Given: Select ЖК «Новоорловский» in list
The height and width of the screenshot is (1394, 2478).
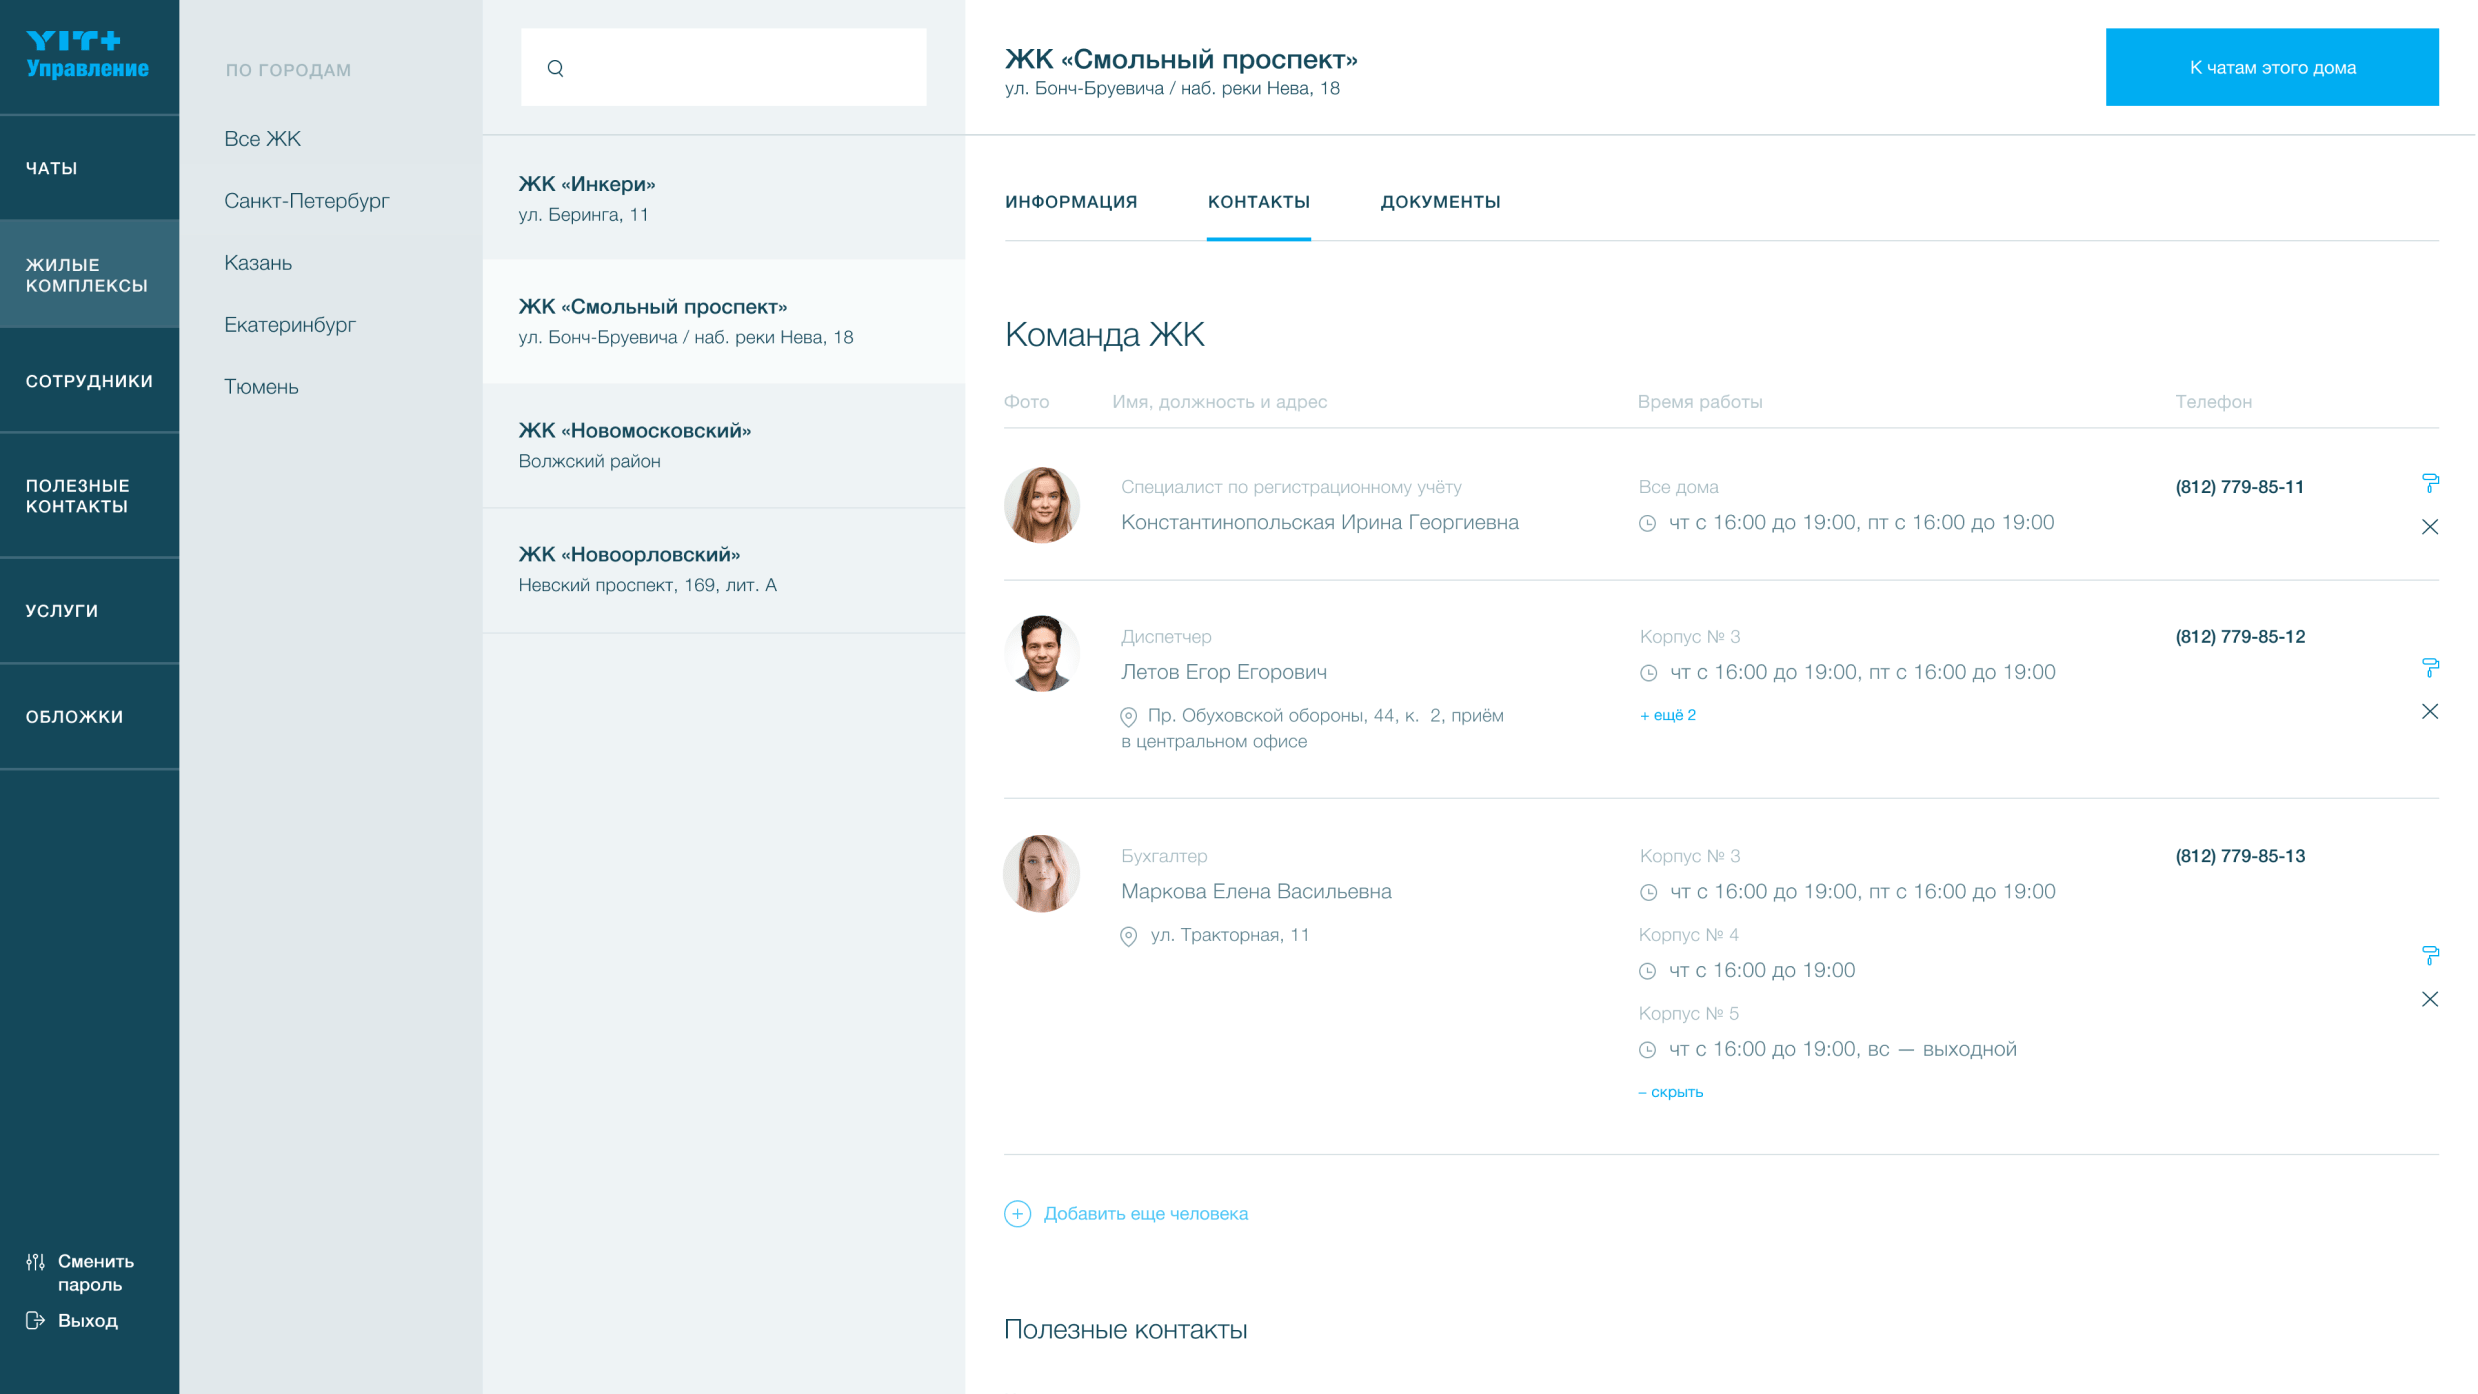Looking at the screenshot, I should click(724, 570).
